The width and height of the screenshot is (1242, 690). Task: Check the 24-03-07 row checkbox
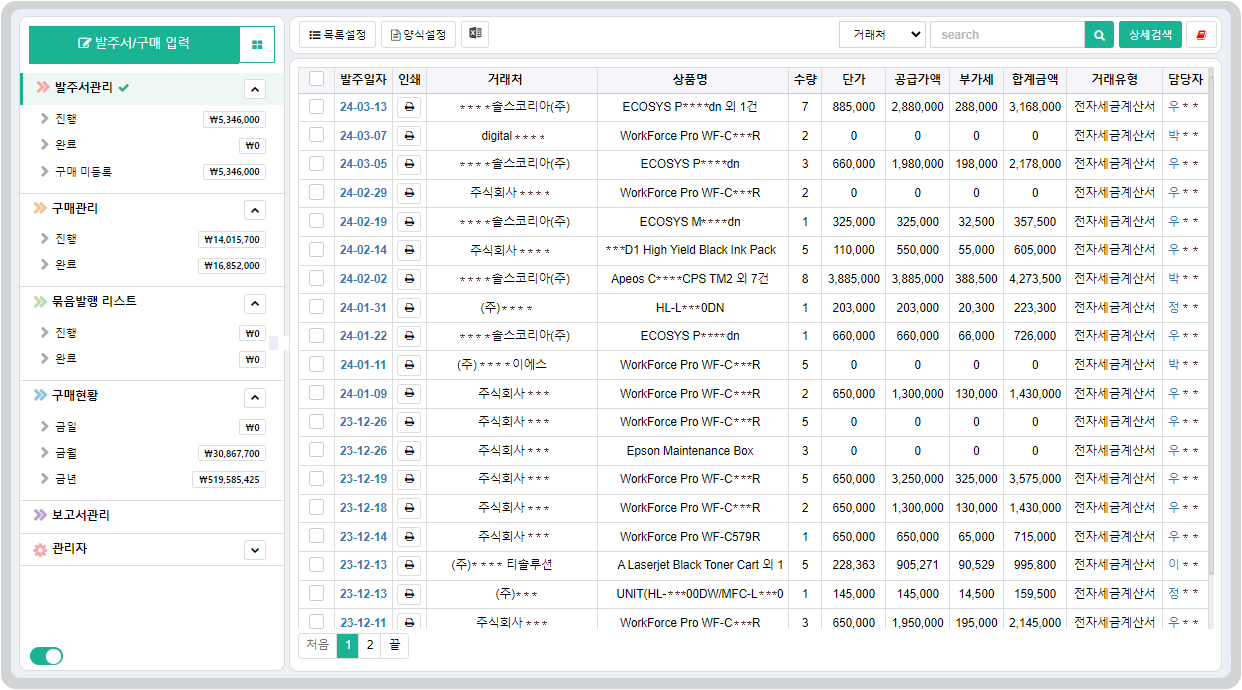click(x=317, y=136)
